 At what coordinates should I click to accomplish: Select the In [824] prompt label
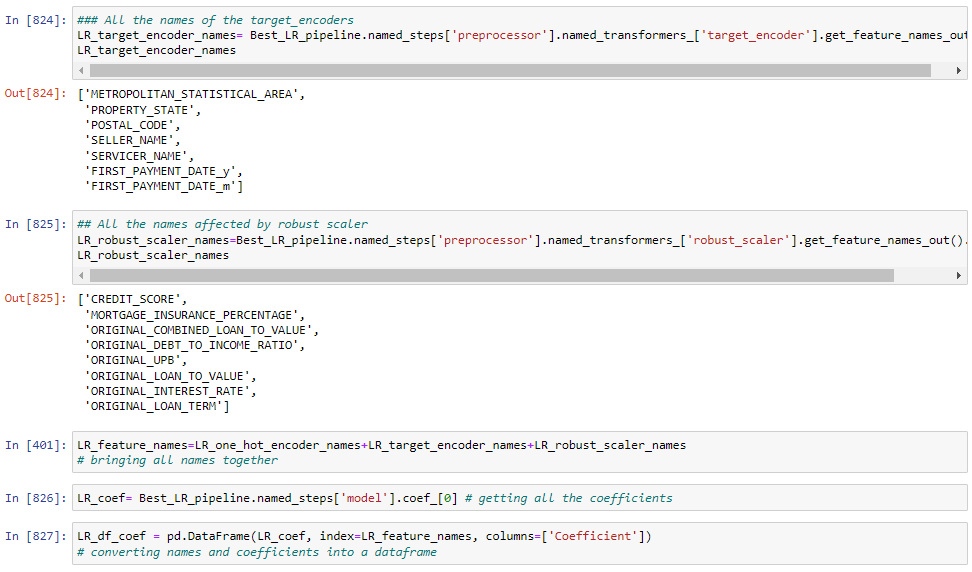coord(35,20)
